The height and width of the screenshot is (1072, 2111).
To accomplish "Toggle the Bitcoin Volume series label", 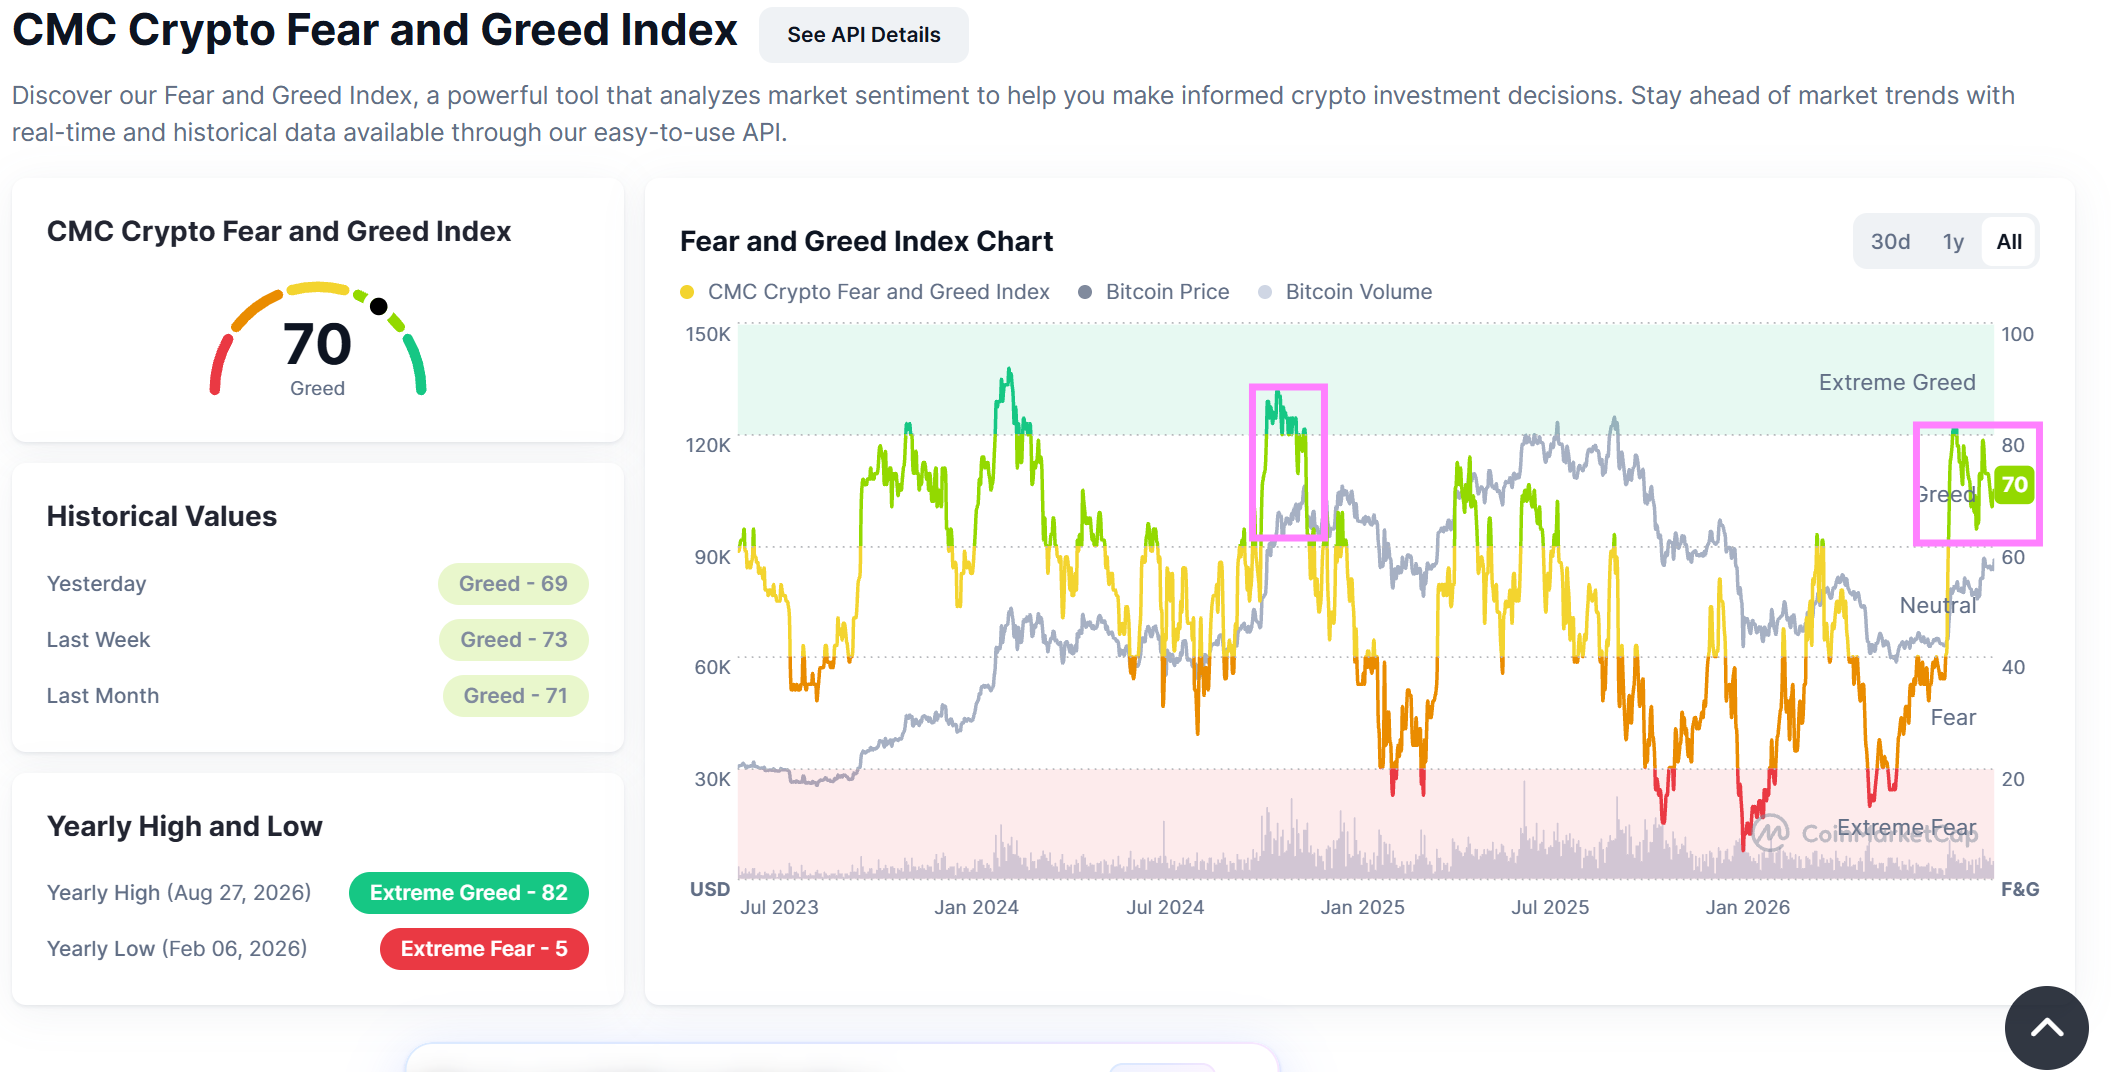I will [x=1358, y=292].
